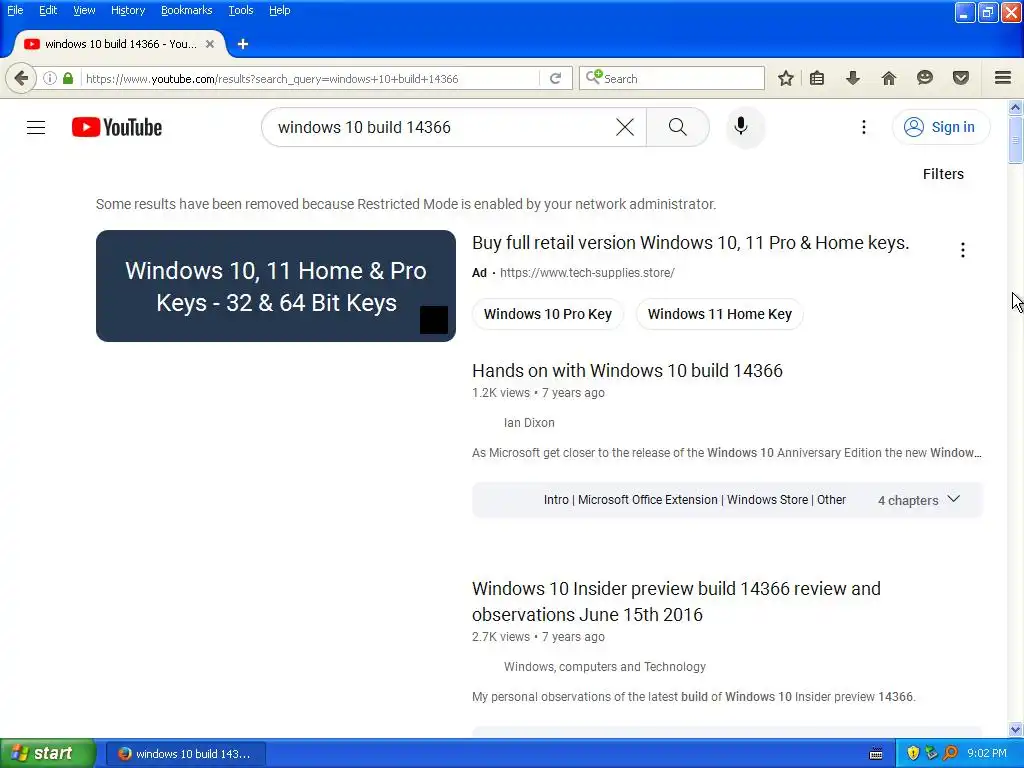Open the Bookmarks menu
This screenshot has height=768, width=1024.
[186, 10]
